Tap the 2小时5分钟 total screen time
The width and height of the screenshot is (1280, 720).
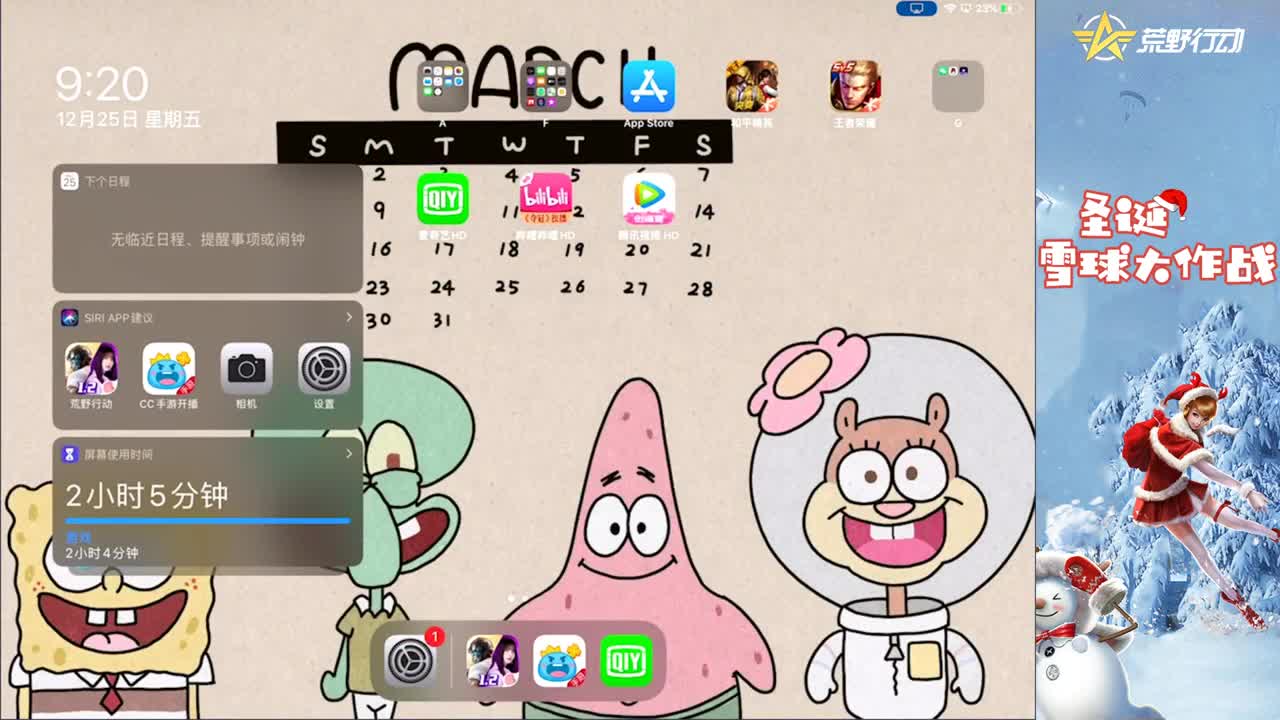[147, 495]
